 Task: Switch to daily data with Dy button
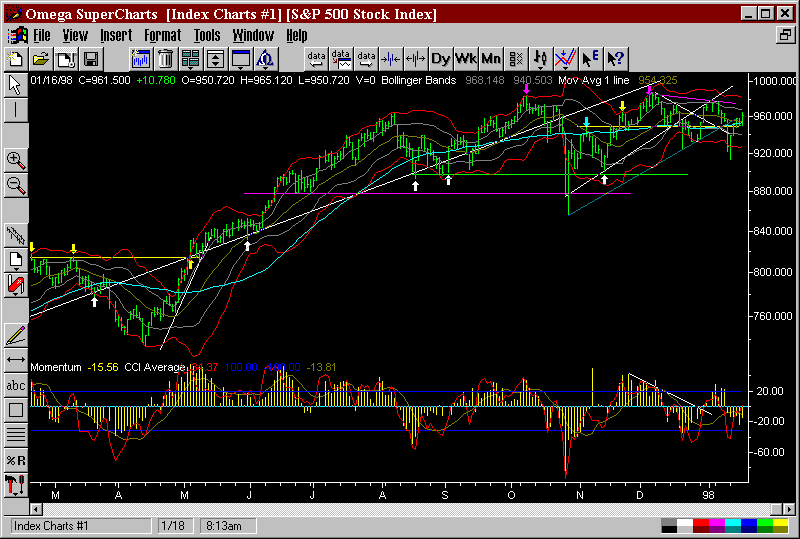pos(441,59)
